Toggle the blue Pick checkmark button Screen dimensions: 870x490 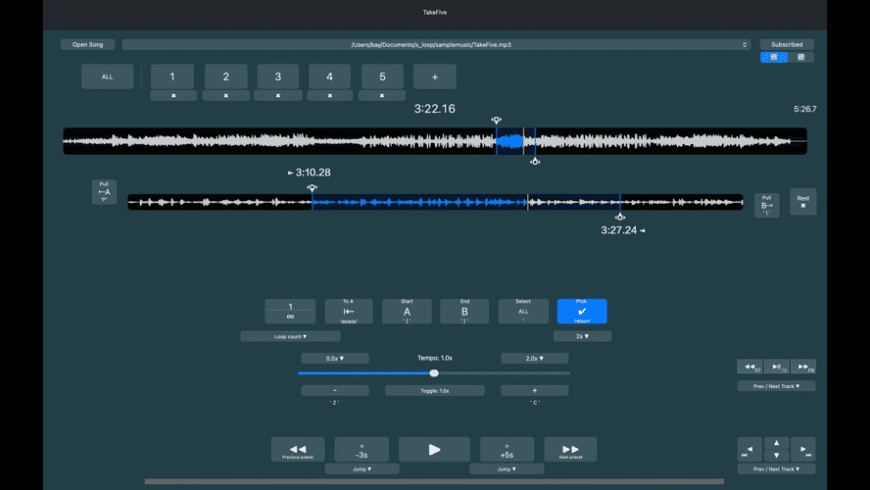(582, 311)
